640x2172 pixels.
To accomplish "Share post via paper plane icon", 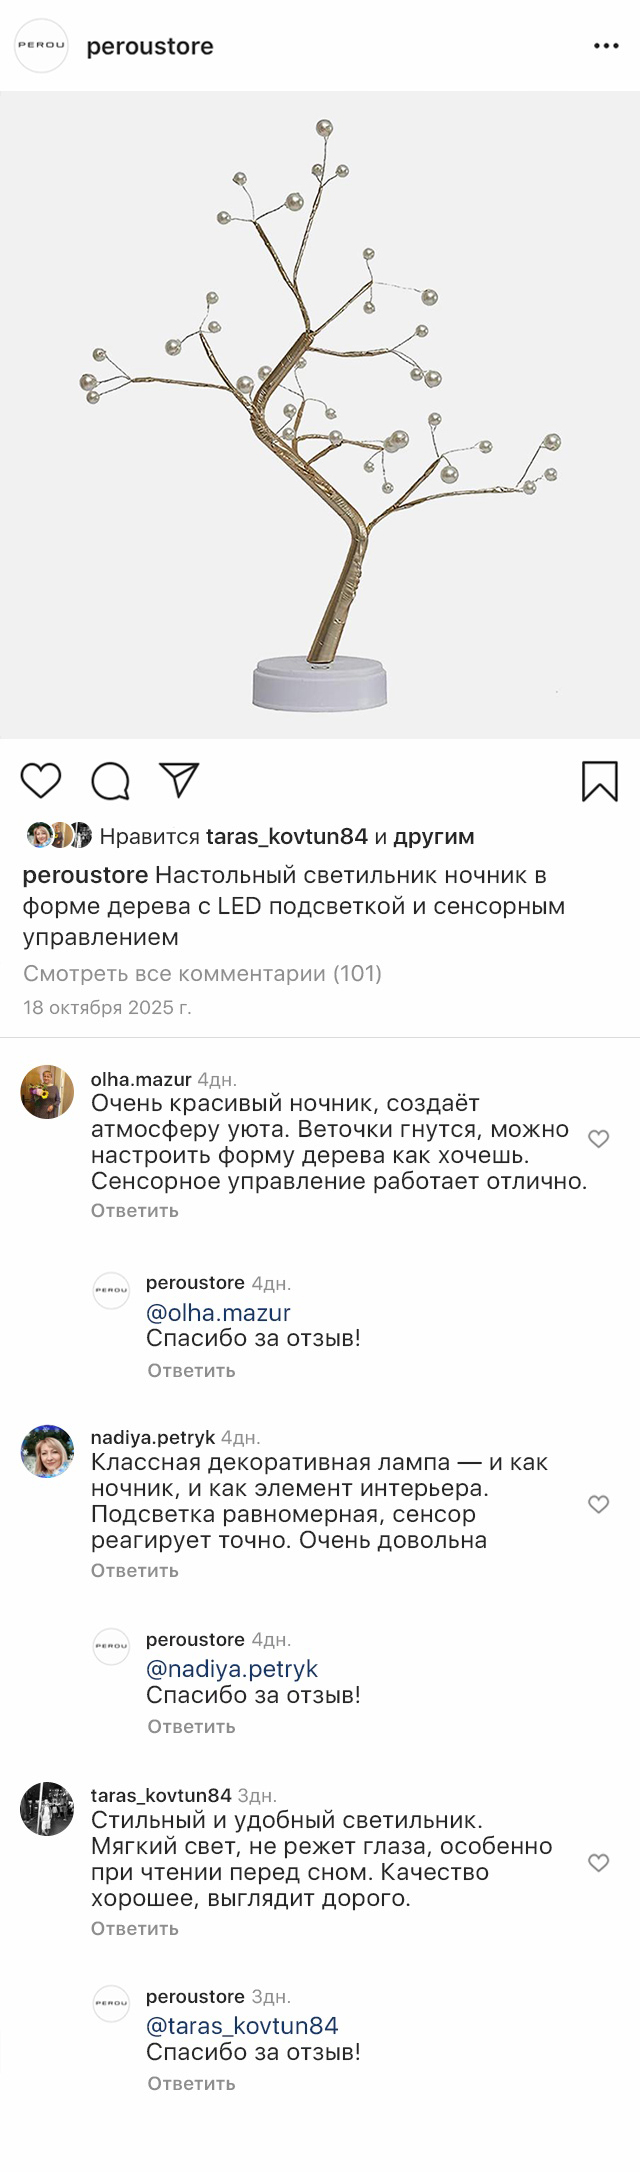I will coord(180,780).
